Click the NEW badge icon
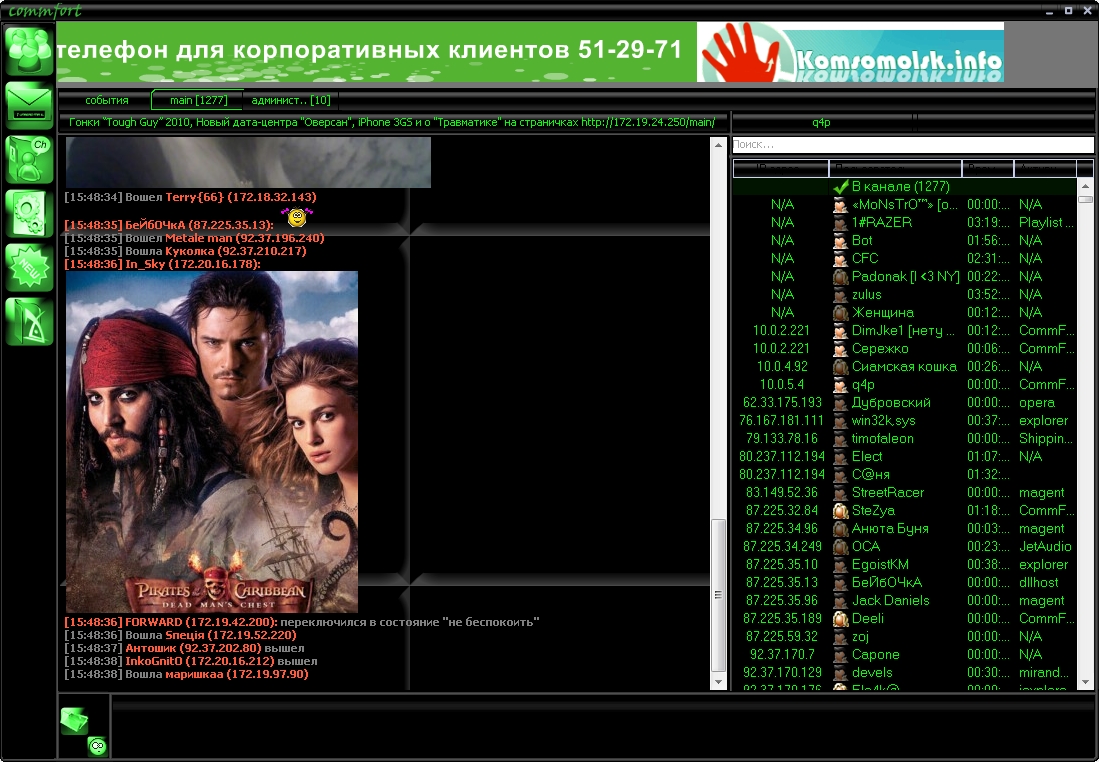Image resolution: width=1099 pixels, height=762 pixels. [x=29, y=267]
